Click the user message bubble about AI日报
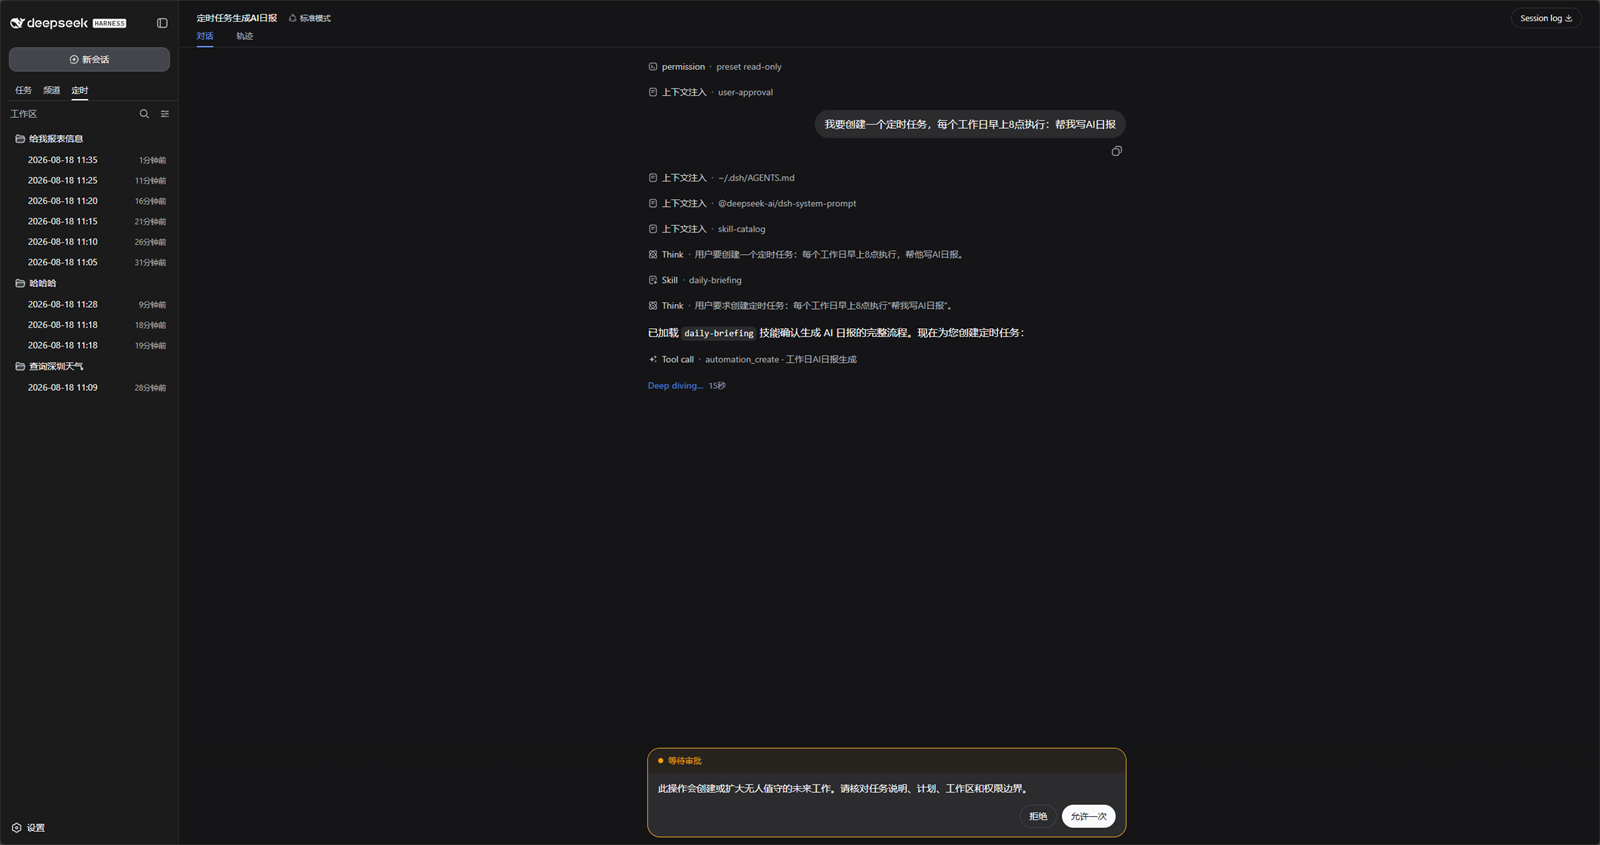Image resolution: width=1600 pixels, height=845 pixels. click(x=970, y=124)
